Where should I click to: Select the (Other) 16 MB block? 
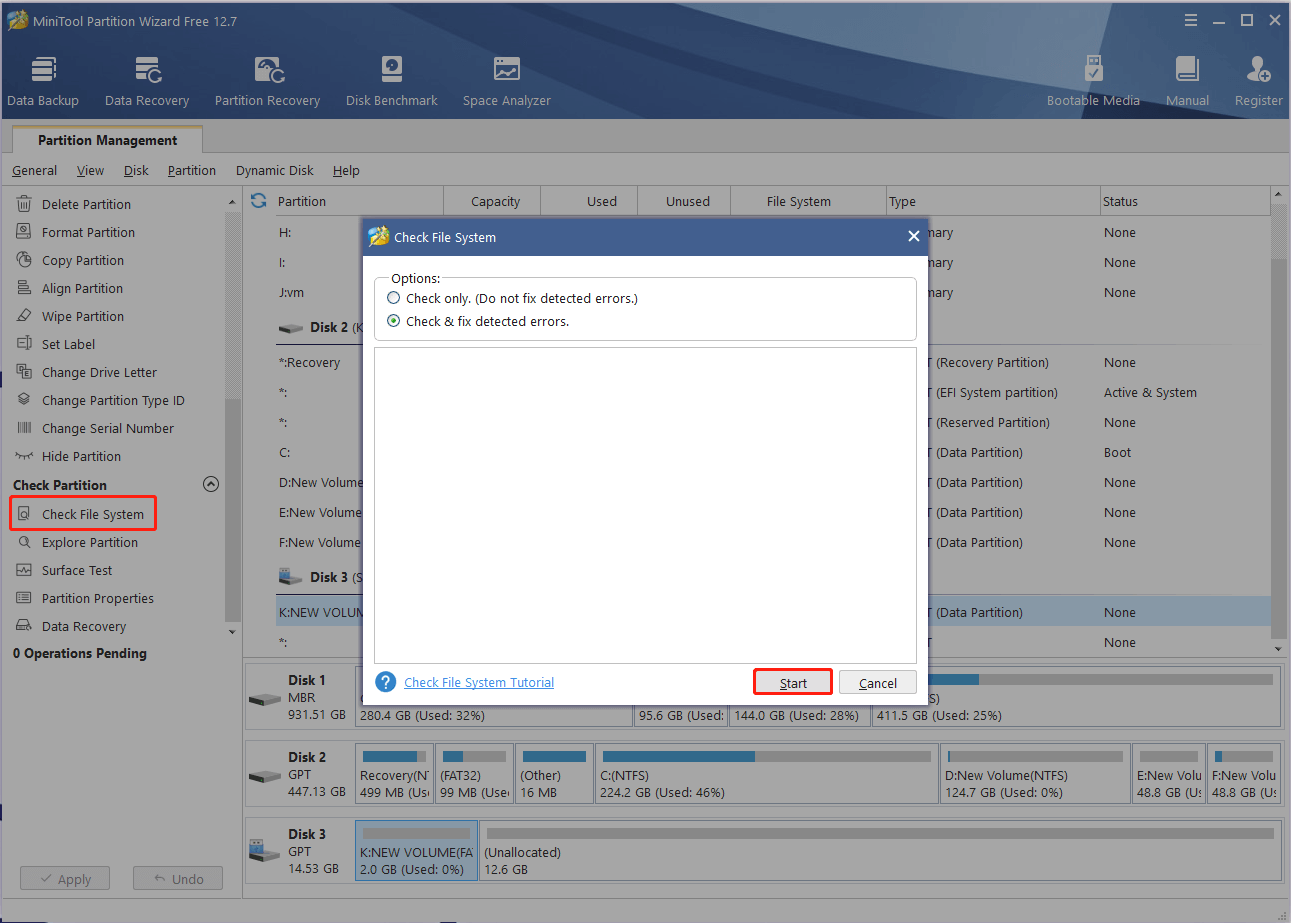pyautogui.click(x=555, y=773)
